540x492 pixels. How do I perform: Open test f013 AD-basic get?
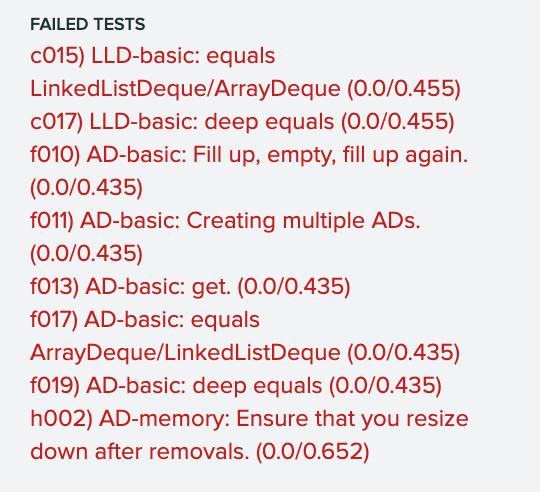[190, 287]
